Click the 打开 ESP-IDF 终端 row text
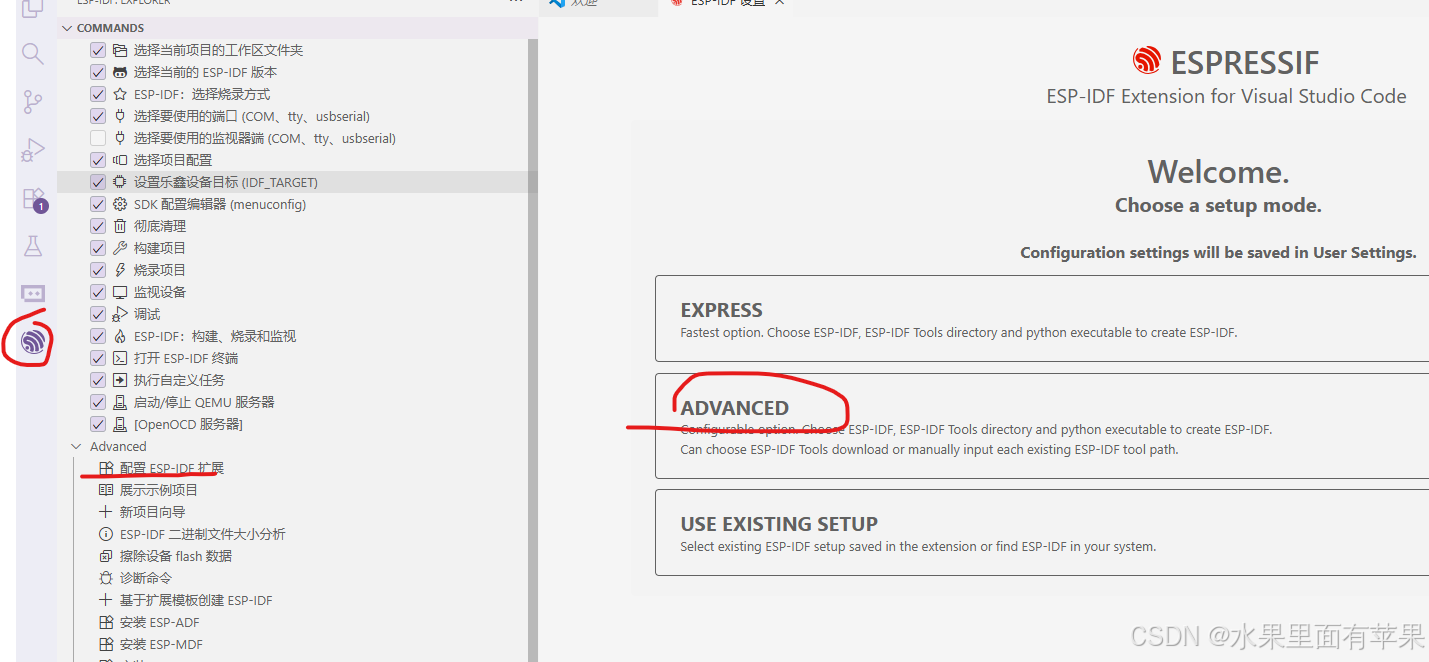Screen dimensions: 1429x662 click(x=186, y=358)
